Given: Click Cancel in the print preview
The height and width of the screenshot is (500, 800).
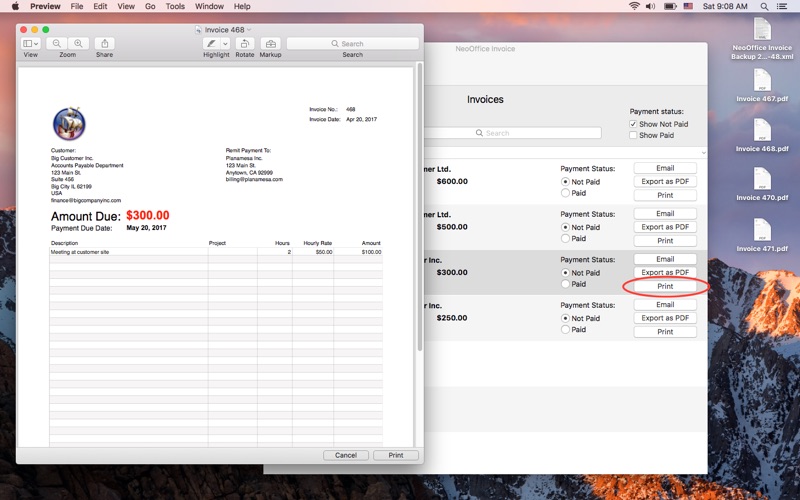Looking at the screenshot, I should click(346, 455).
